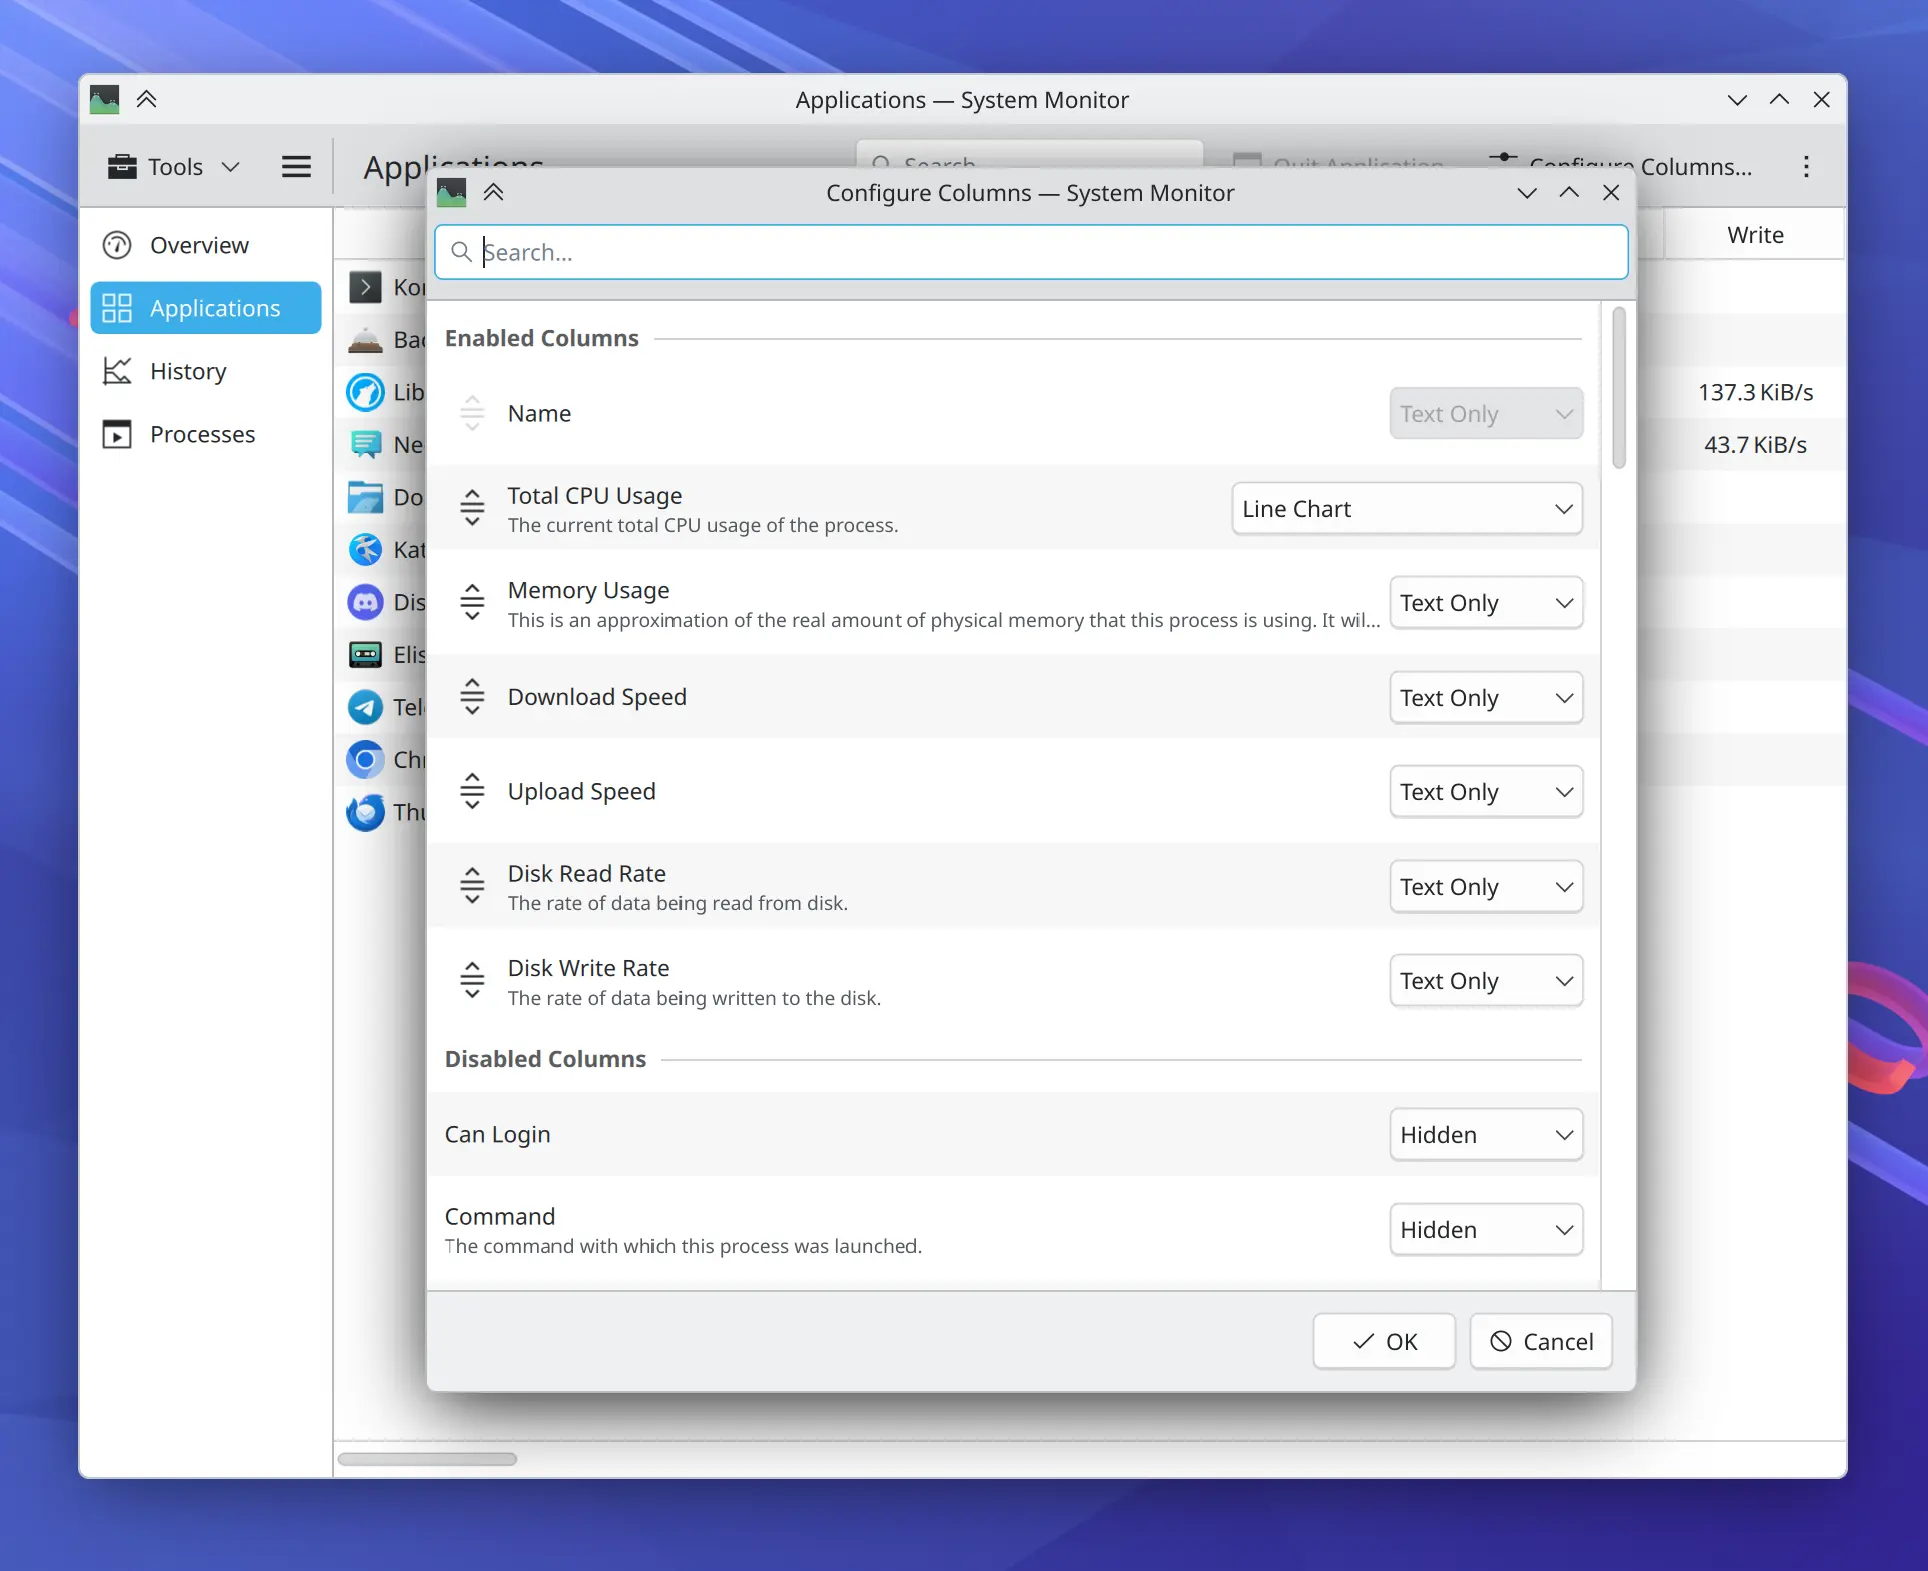Open the Tools menu
The height and width of the screenshot is (1571, 1928).
click(172, 166)
